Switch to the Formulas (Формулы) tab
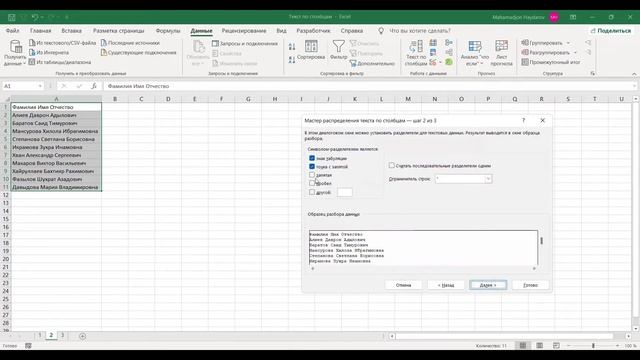 pyautogui.click(x=168, y=31)
